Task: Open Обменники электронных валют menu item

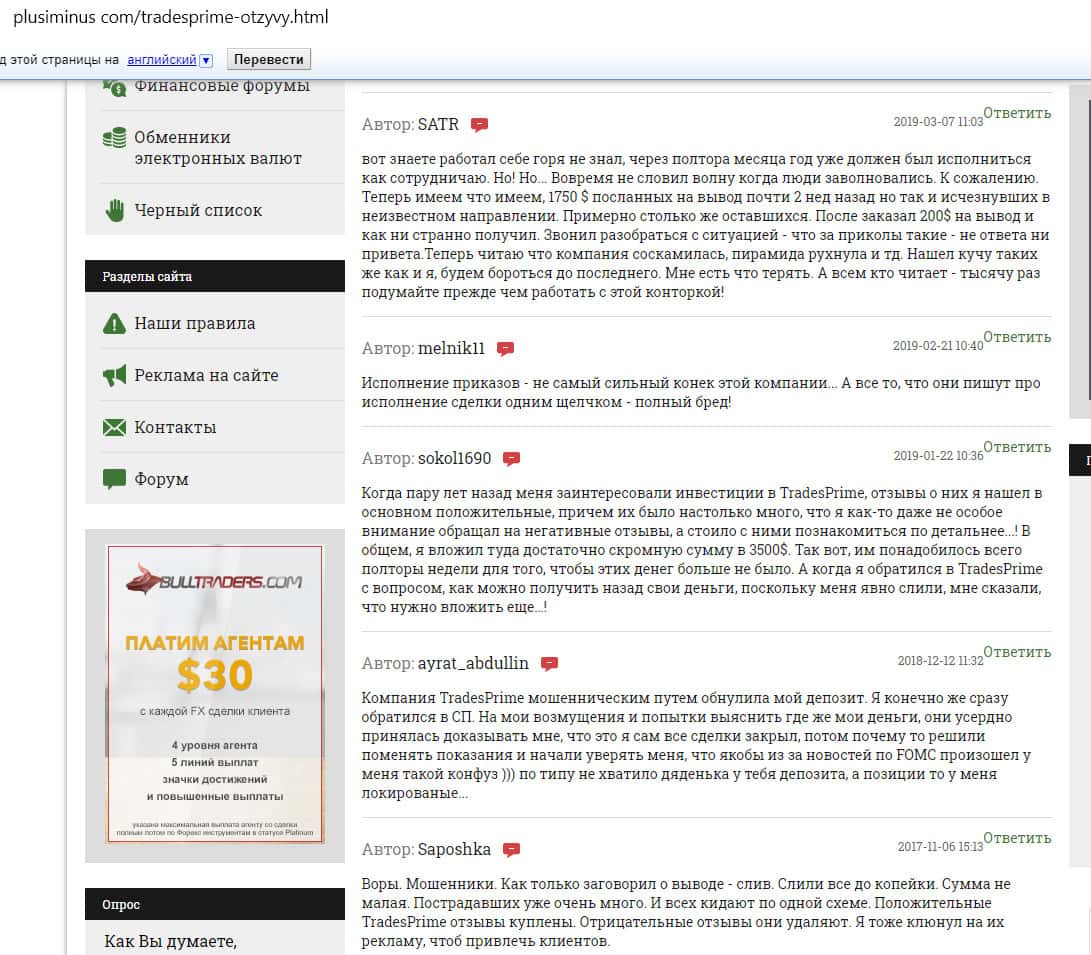Action: pyautogui.click(x=218, y=147)
